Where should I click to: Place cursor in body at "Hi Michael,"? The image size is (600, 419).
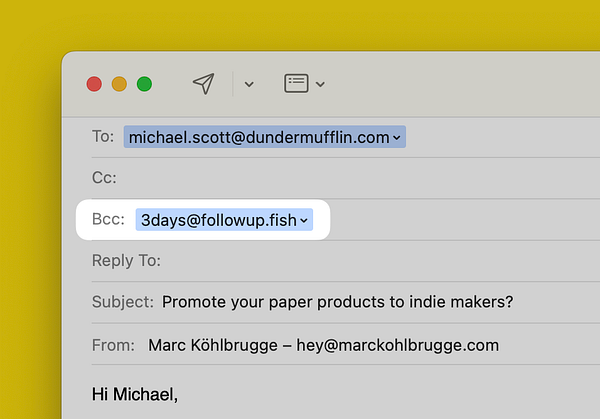pos(134,393)
